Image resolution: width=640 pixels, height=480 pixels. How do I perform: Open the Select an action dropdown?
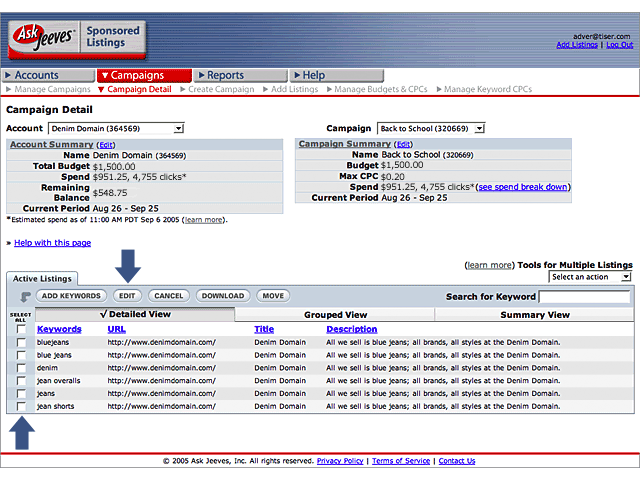click(x=590, y=277)
